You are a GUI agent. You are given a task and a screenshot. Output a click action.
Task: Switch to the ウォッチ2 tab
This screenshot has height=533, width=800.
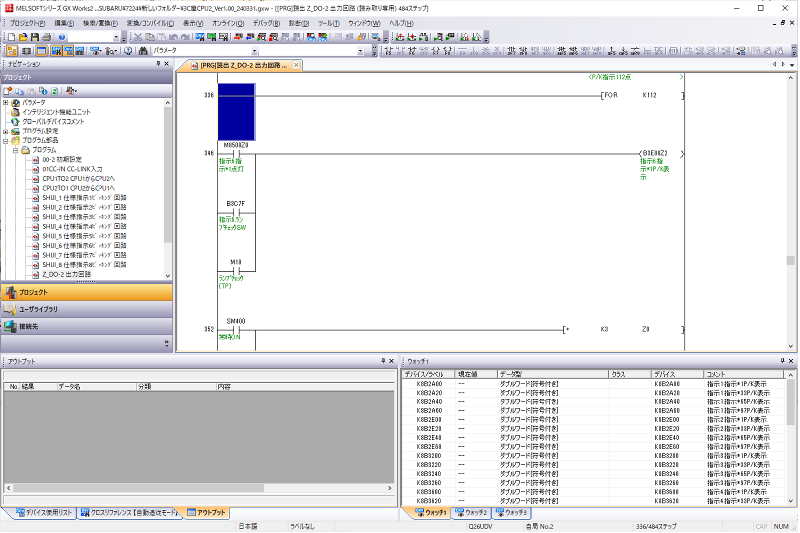pyautogui.click(x=474, y=512)
